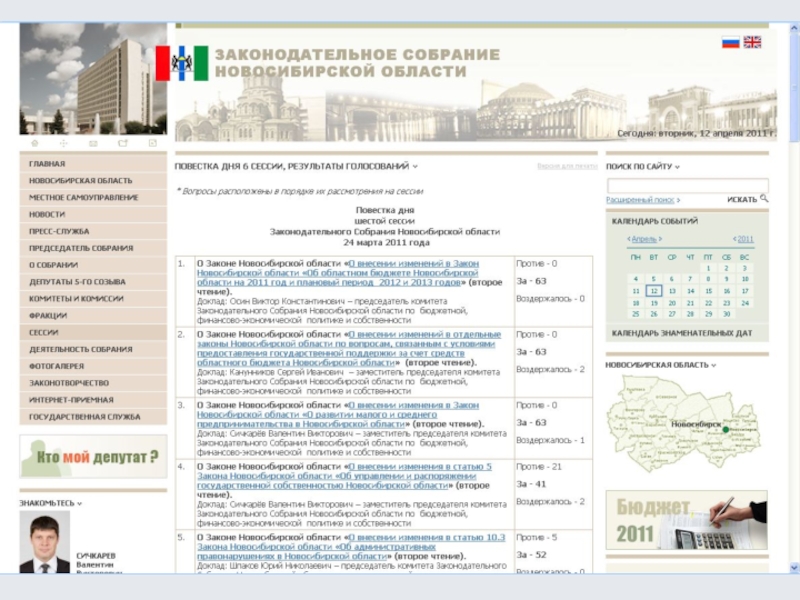Click the ИСКАТЬ search button
Screen dimensions: 800x600
tap(742, 199)
